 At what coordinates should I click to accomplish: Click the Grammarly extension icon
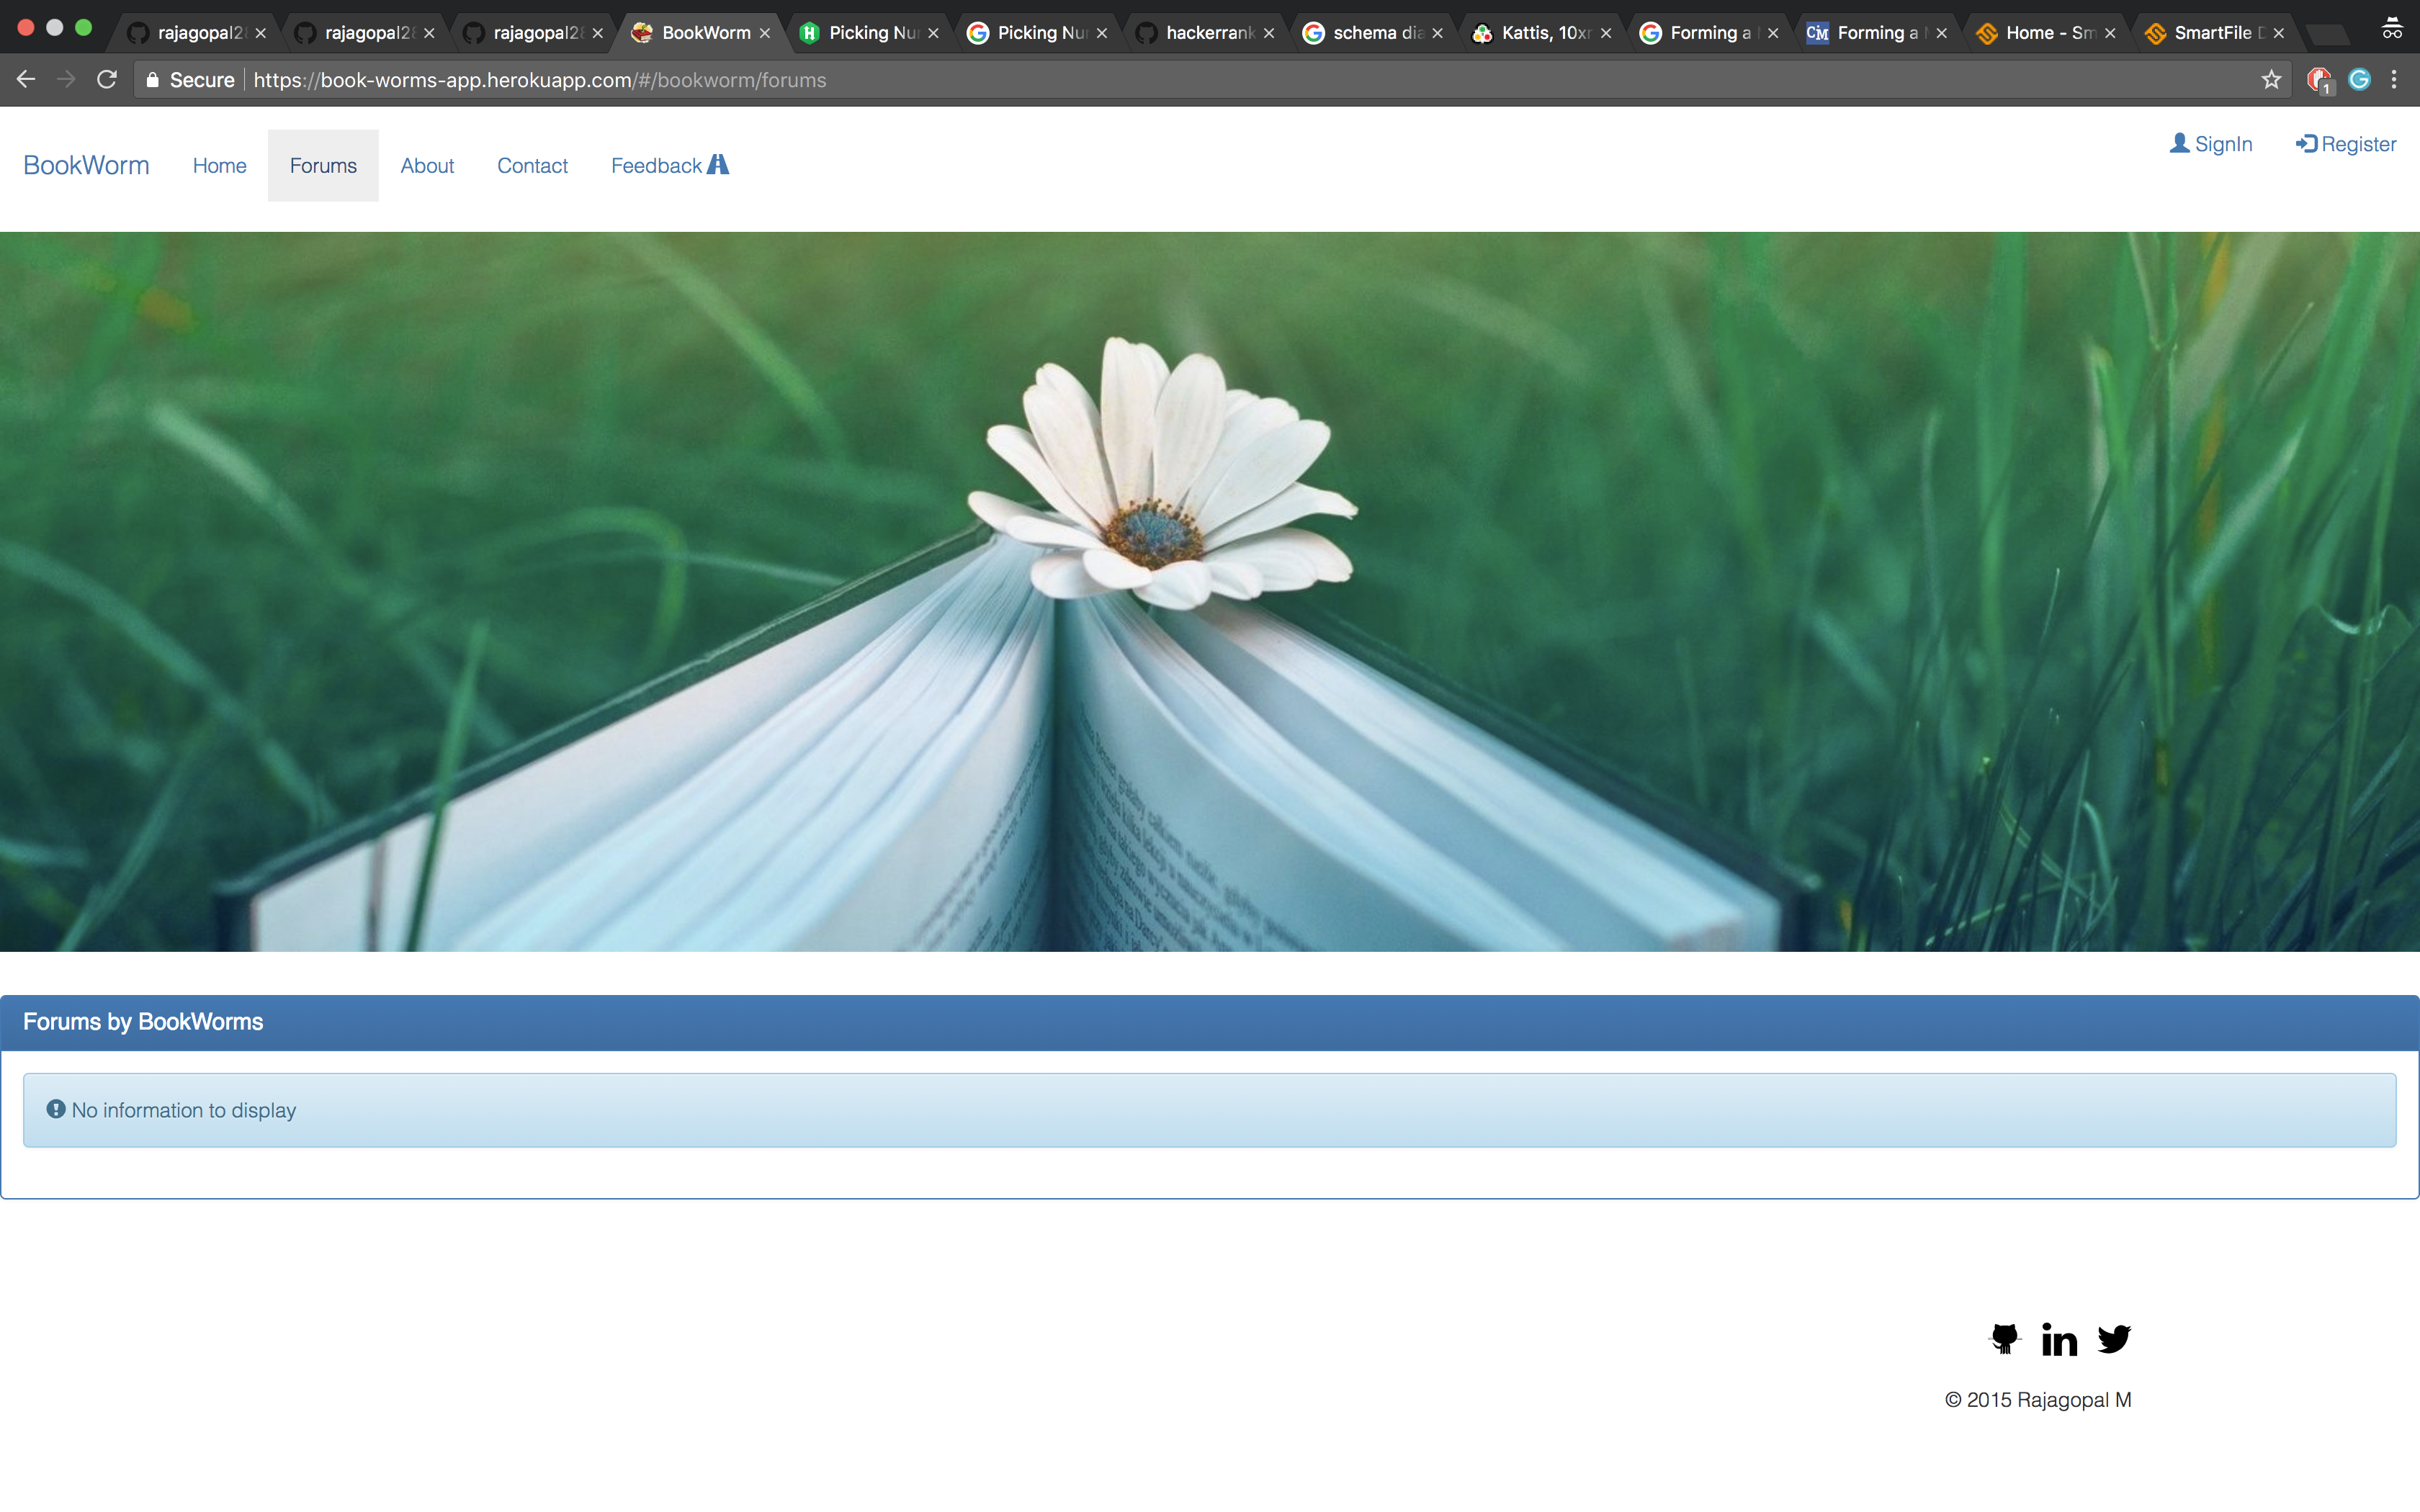click(2359, 80)
